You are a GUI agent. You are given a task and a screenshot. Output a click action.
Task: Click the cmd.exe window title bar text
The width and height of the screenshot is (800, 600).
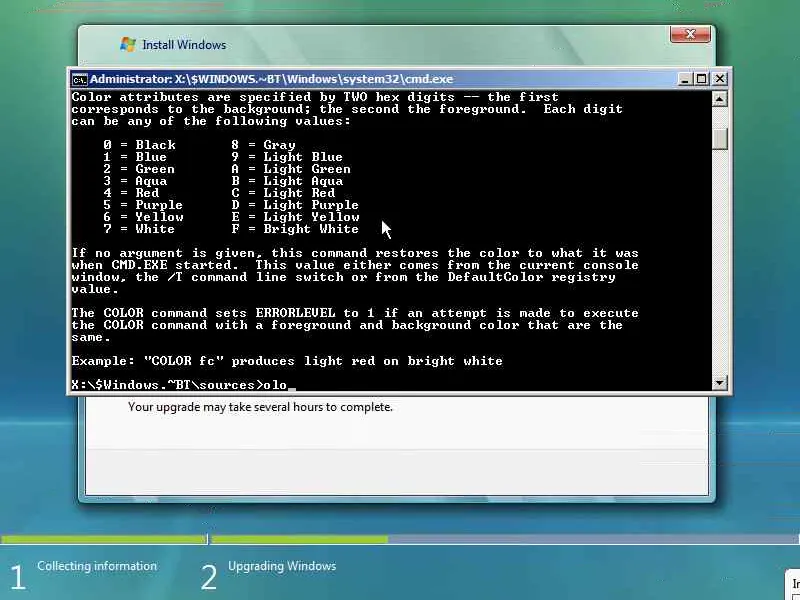pyautogui.click(x=271, y=79)
